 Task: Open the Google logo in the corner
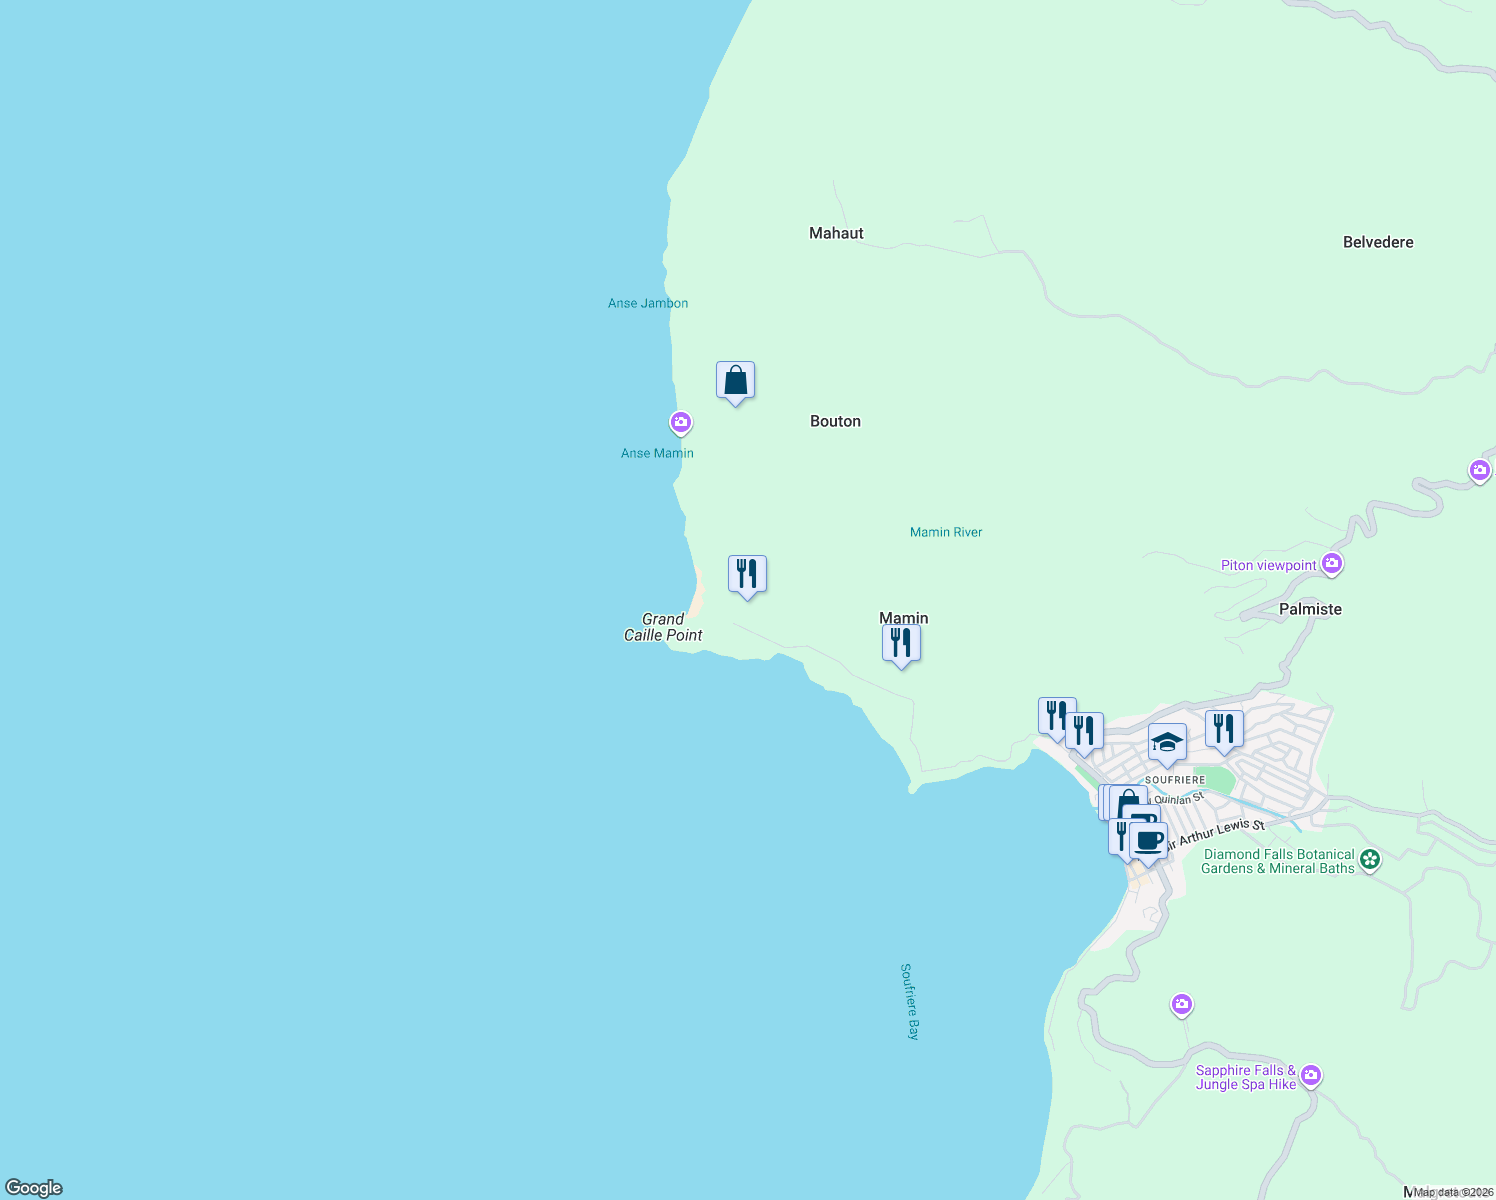pos(32,1190)
